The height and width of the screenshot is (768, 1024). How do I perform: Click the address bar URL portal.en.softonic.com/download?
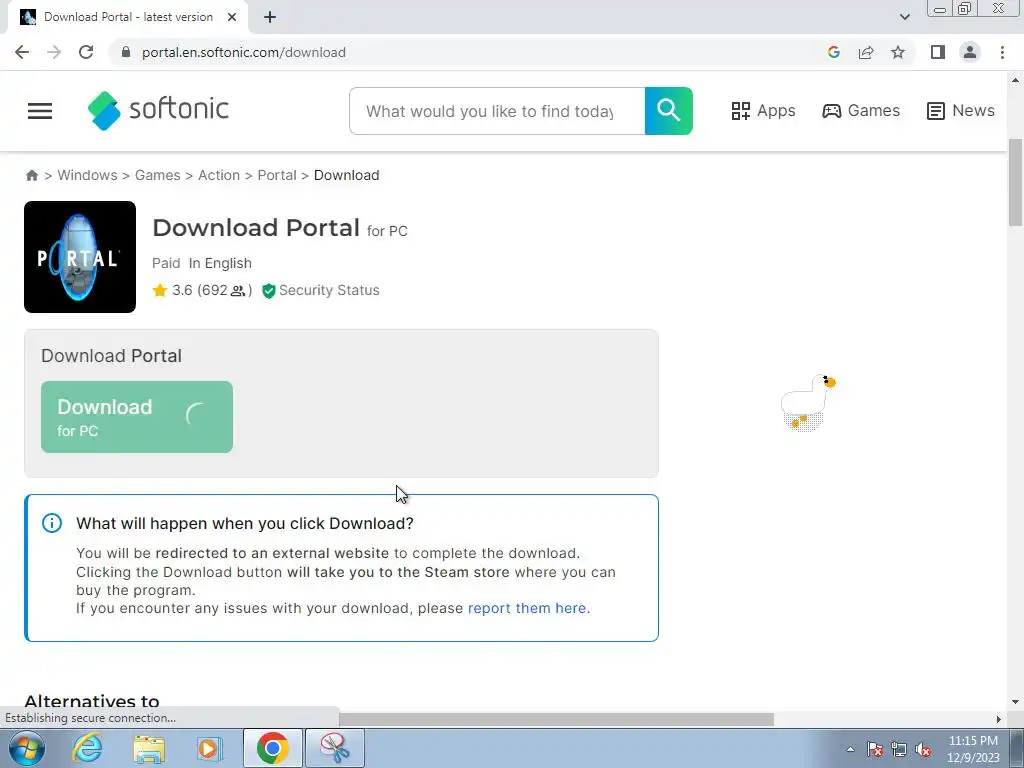coord(244,52)
